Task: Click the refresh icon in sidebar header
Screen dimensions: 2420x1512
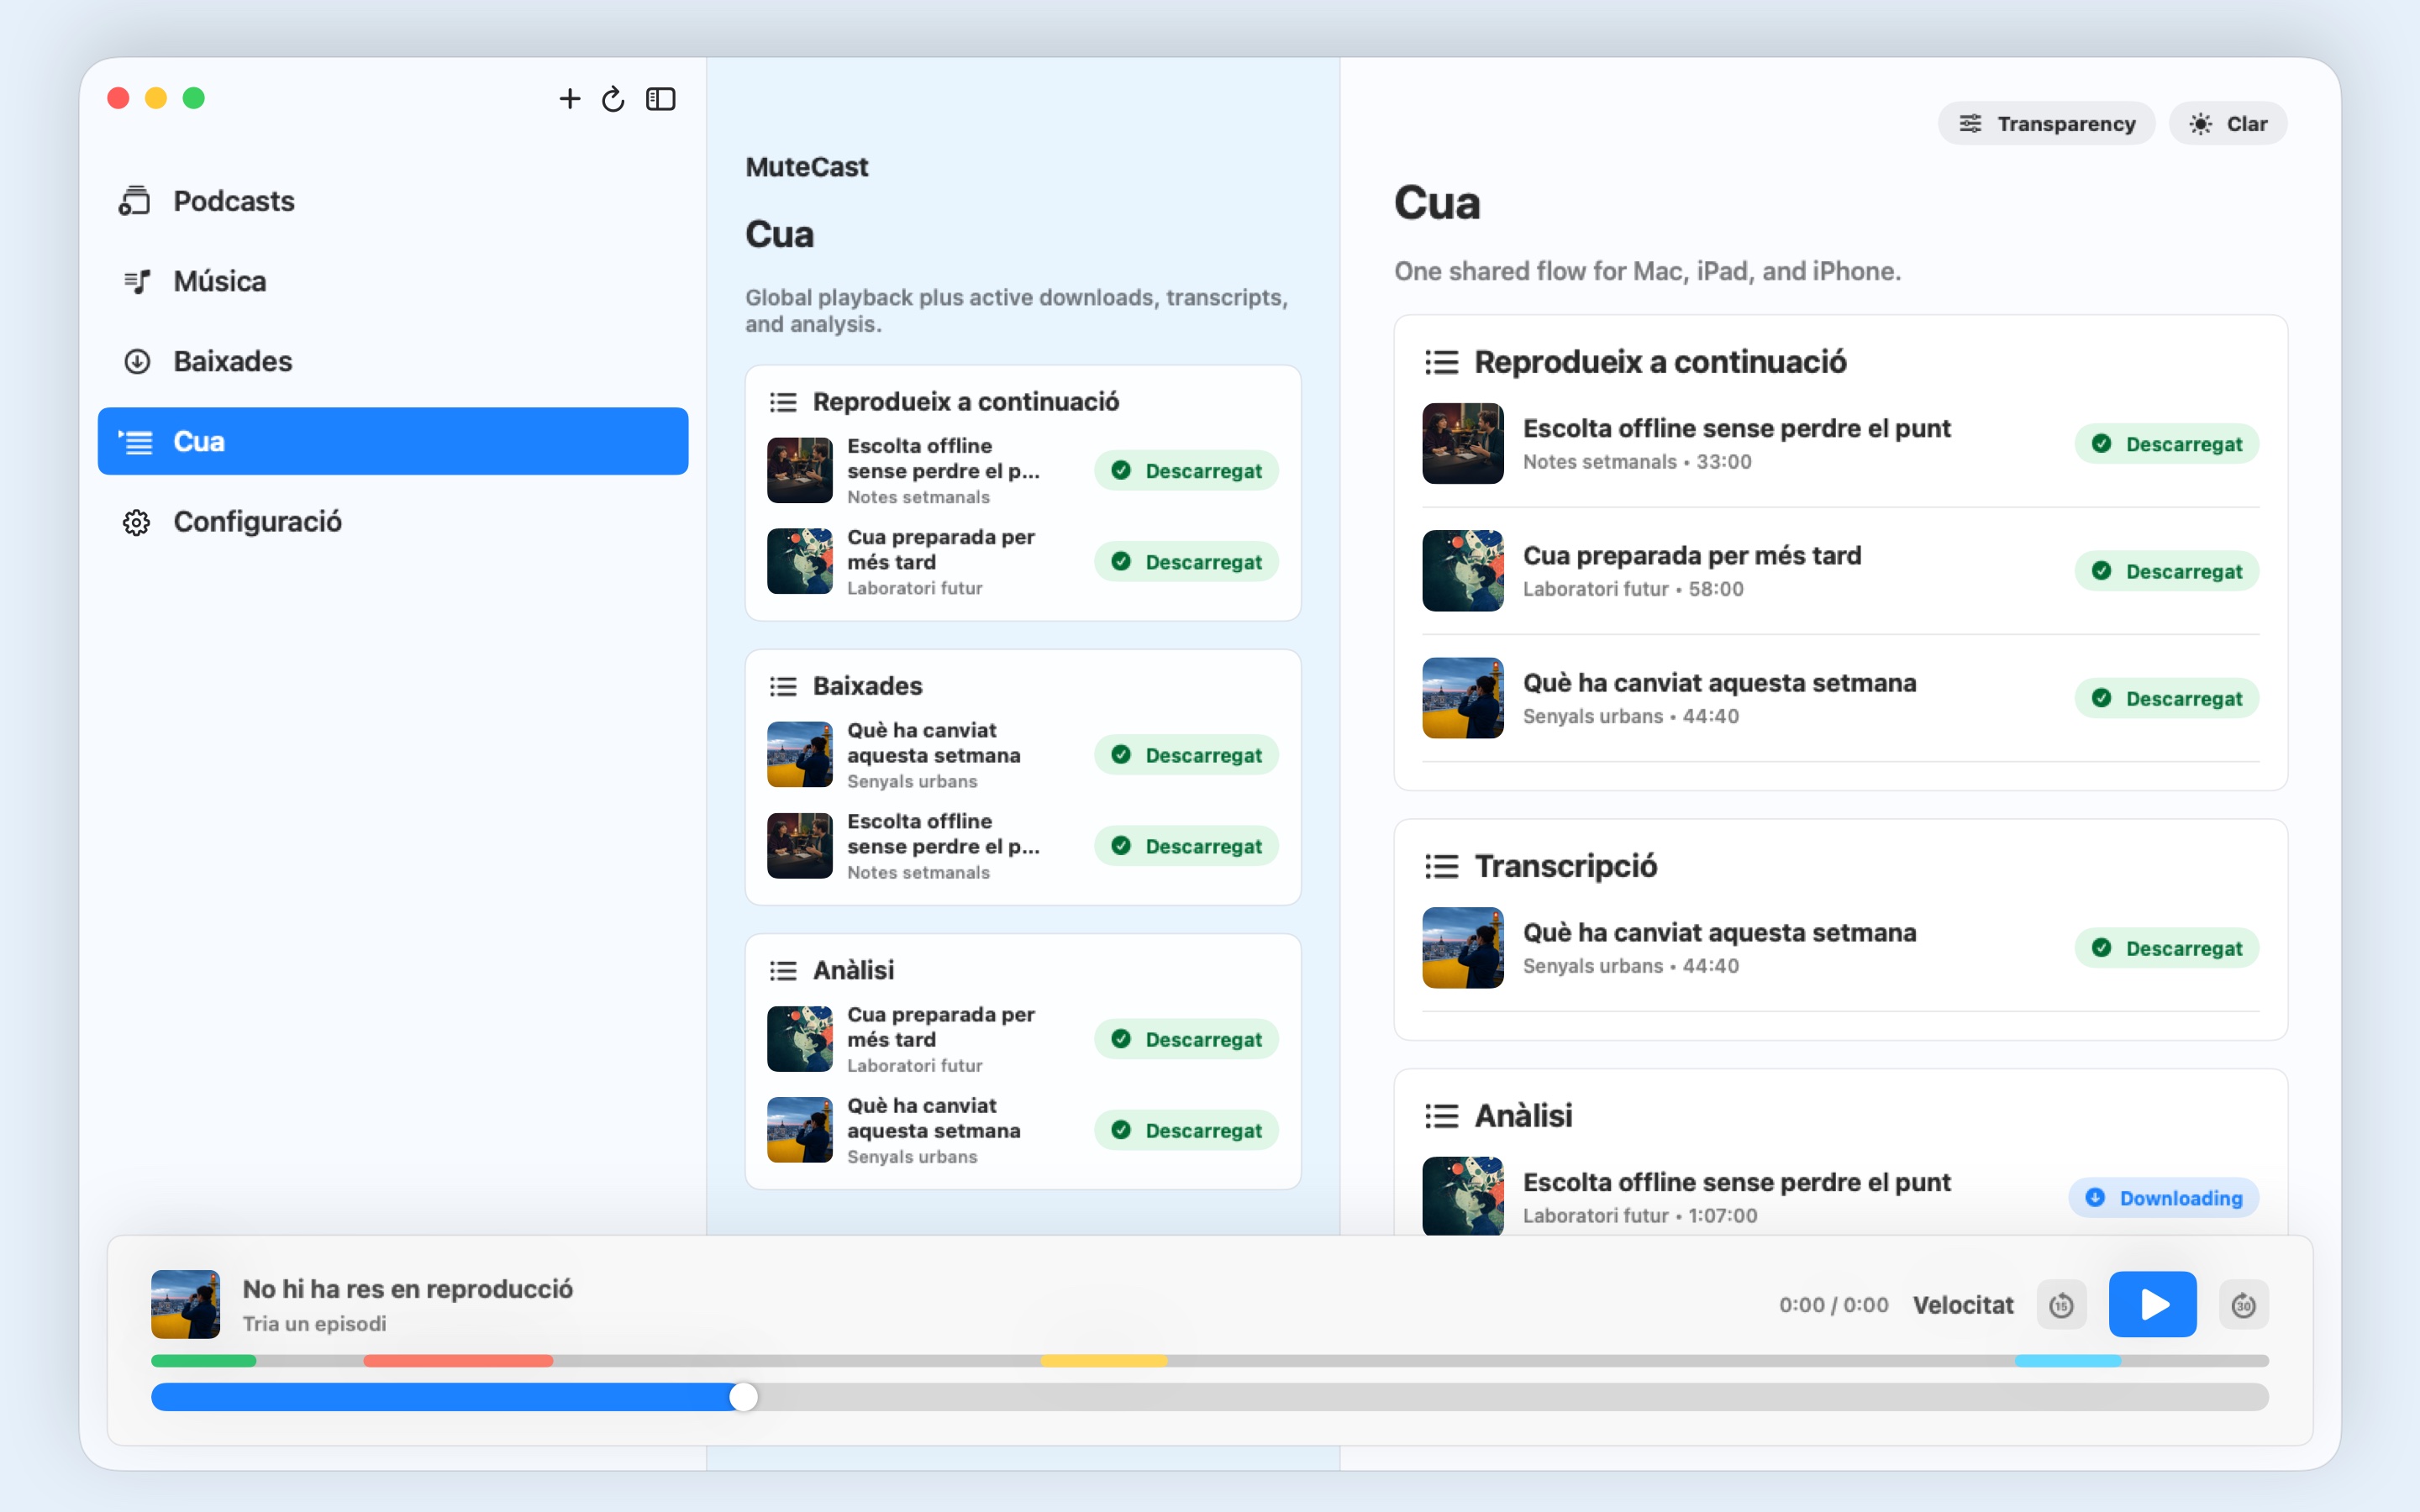Action: 613,98
